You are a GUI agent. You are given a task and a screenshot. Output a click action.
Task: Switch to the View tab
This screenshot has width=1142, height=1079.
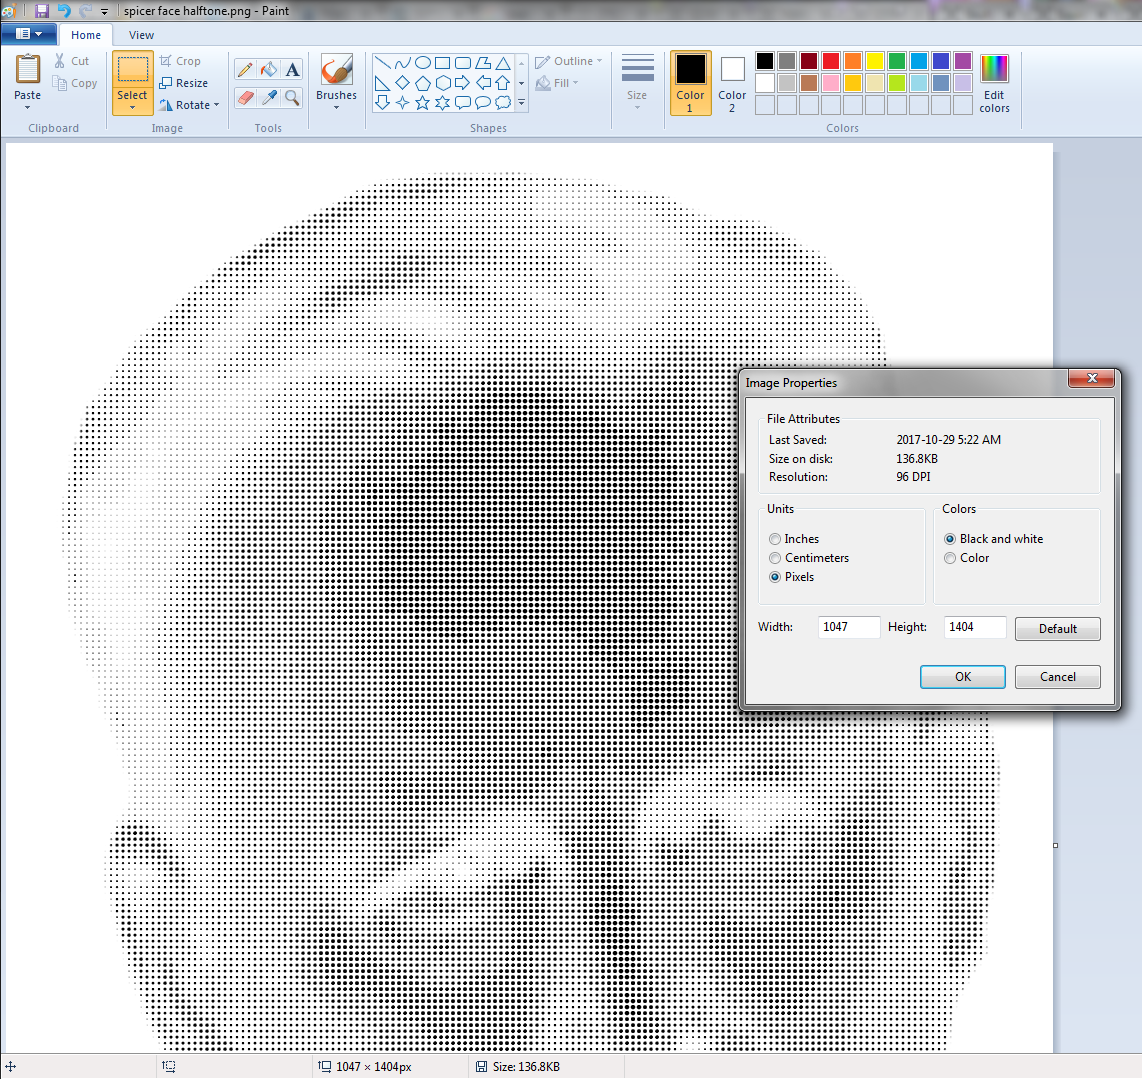[141, 34]
